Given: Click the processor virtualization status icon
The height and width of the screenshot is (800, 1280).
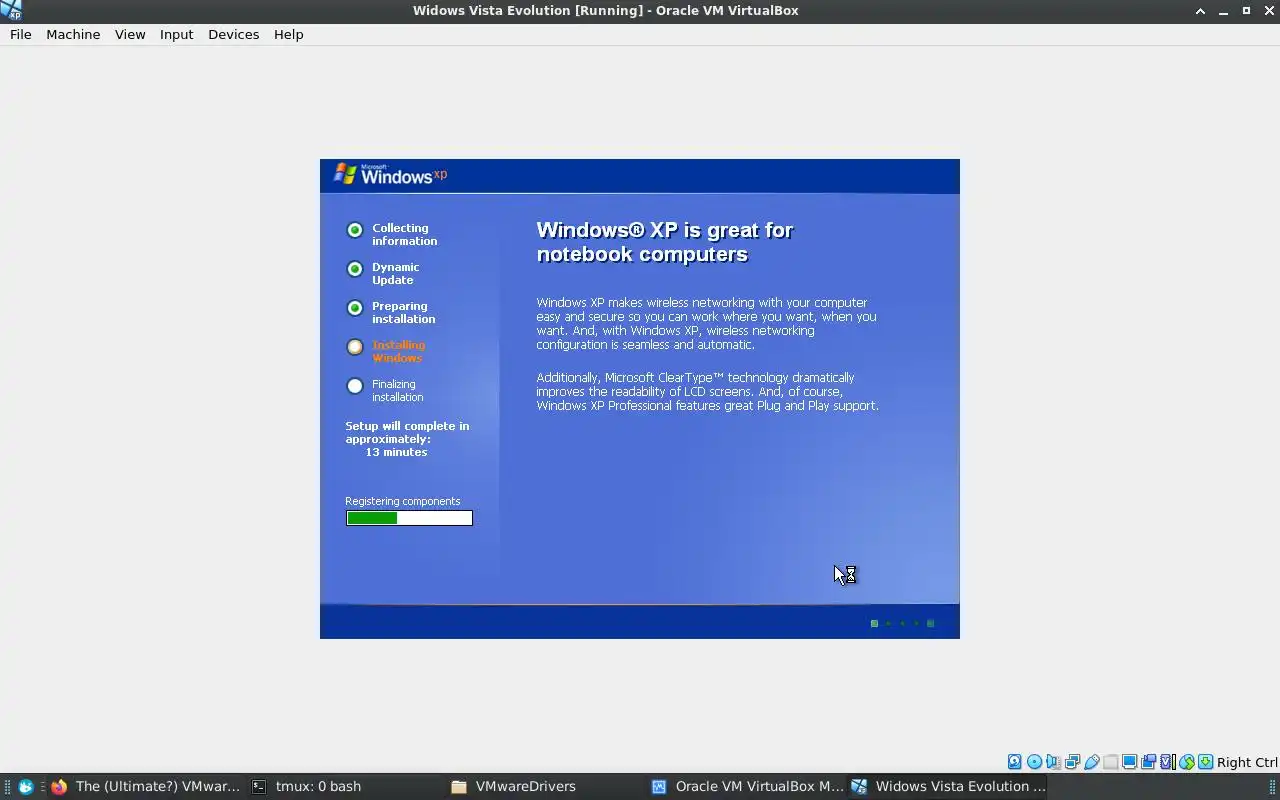Looking at the screenshot, I should 1168,762.
